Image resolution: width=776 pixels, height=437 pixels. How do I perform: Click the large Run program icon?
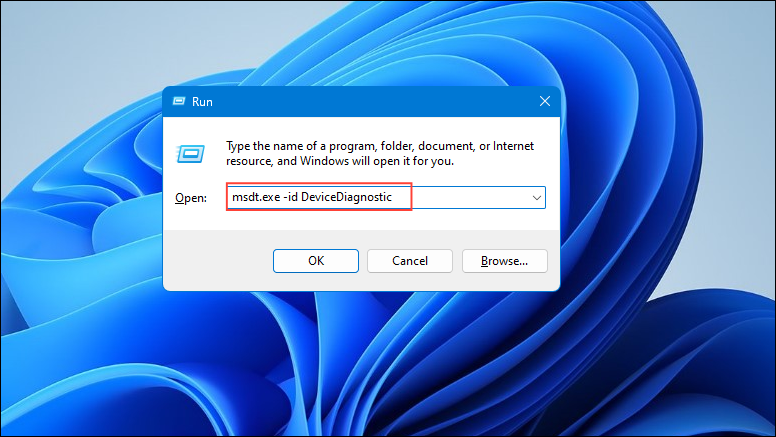point(191,153)
